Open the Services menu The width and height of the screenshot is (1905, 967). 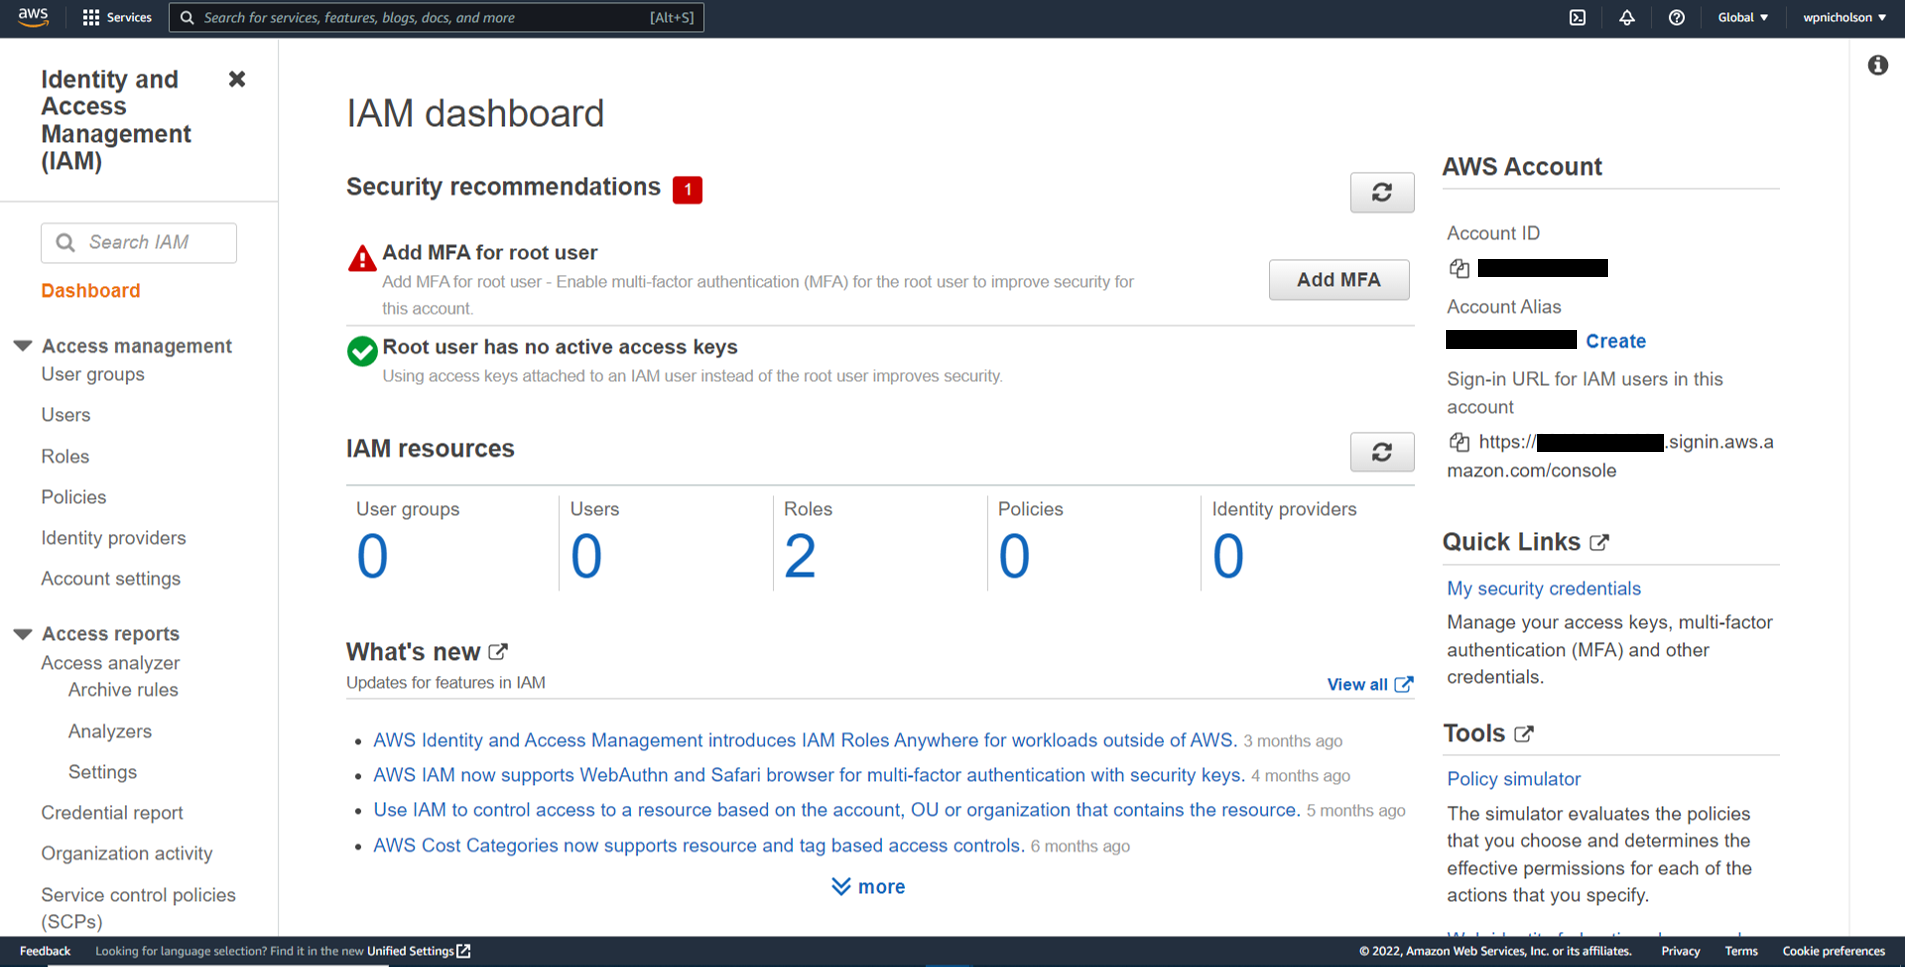117,18
